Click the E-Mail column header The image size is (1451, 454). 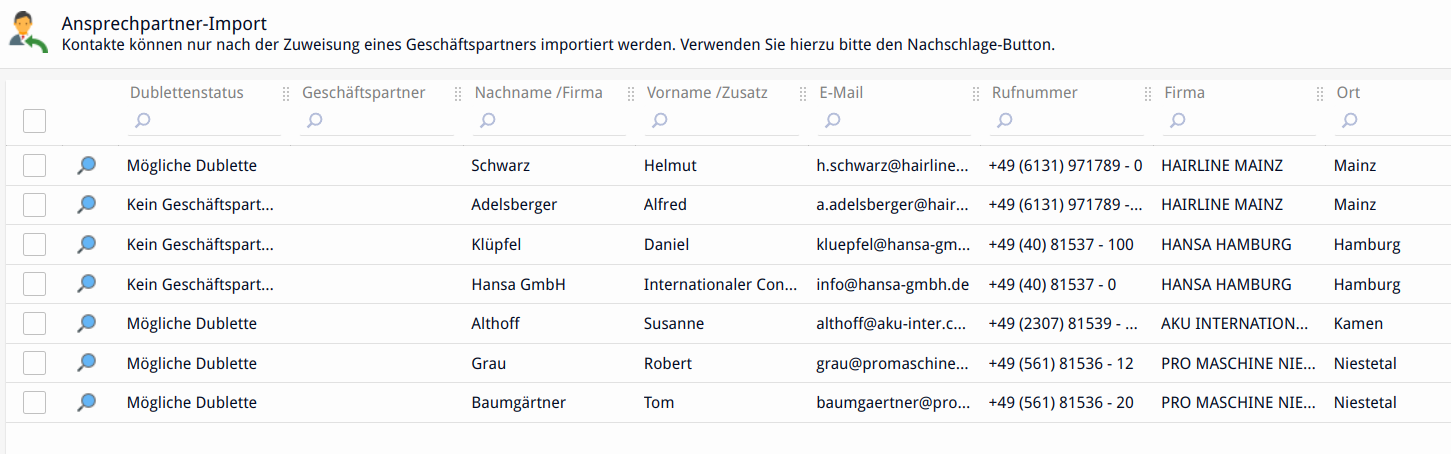pos(841,93)
